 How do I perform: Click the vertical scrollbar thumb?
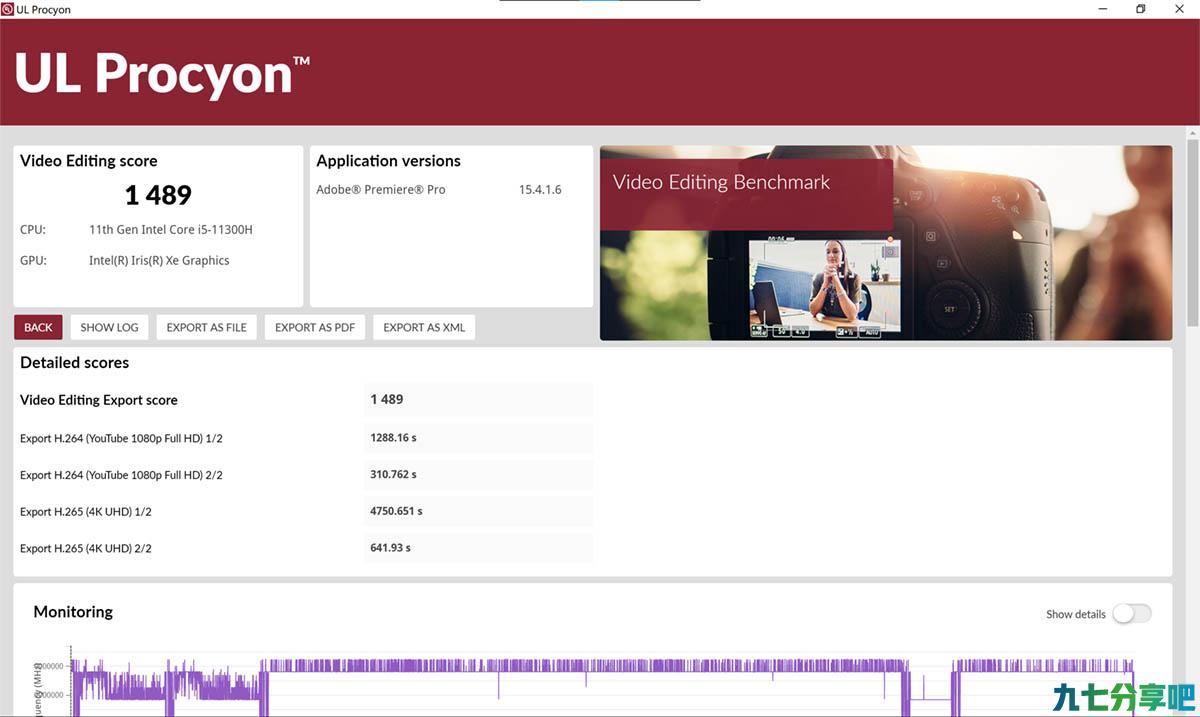click(1192, 232)
